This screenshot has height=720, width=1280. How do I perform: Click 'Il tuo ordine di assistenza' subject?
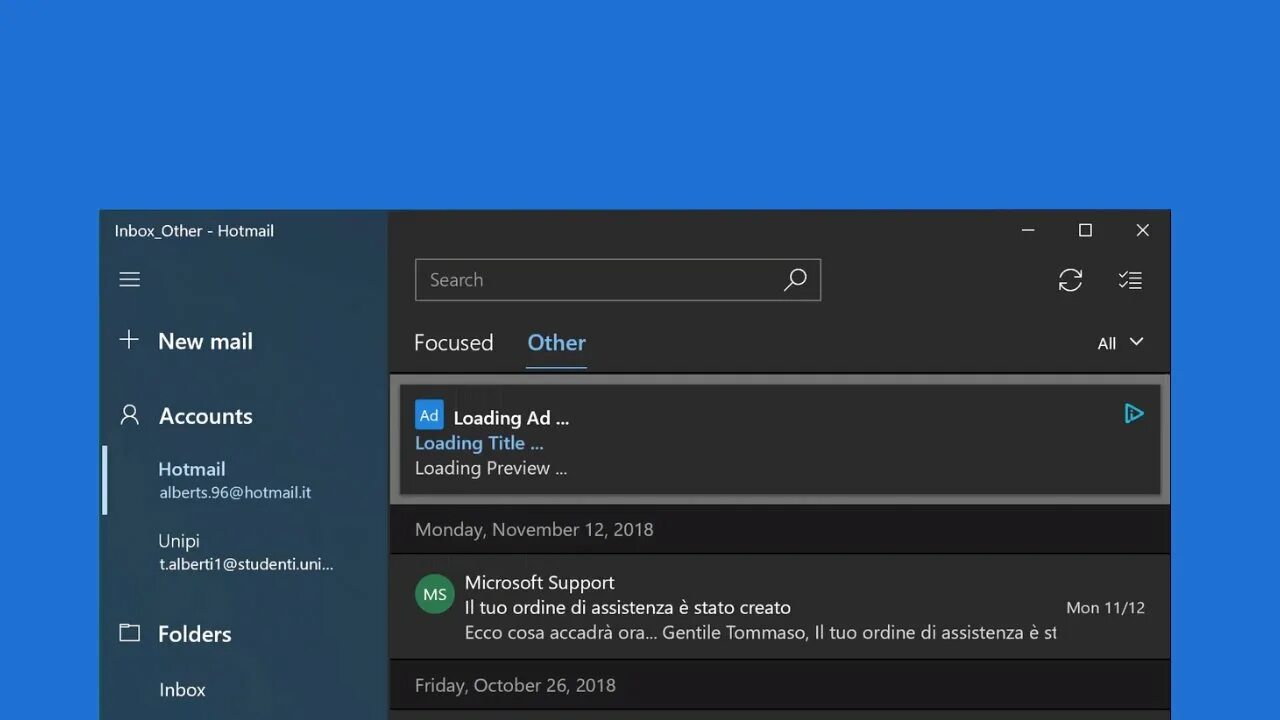click(x=627, y=607)
